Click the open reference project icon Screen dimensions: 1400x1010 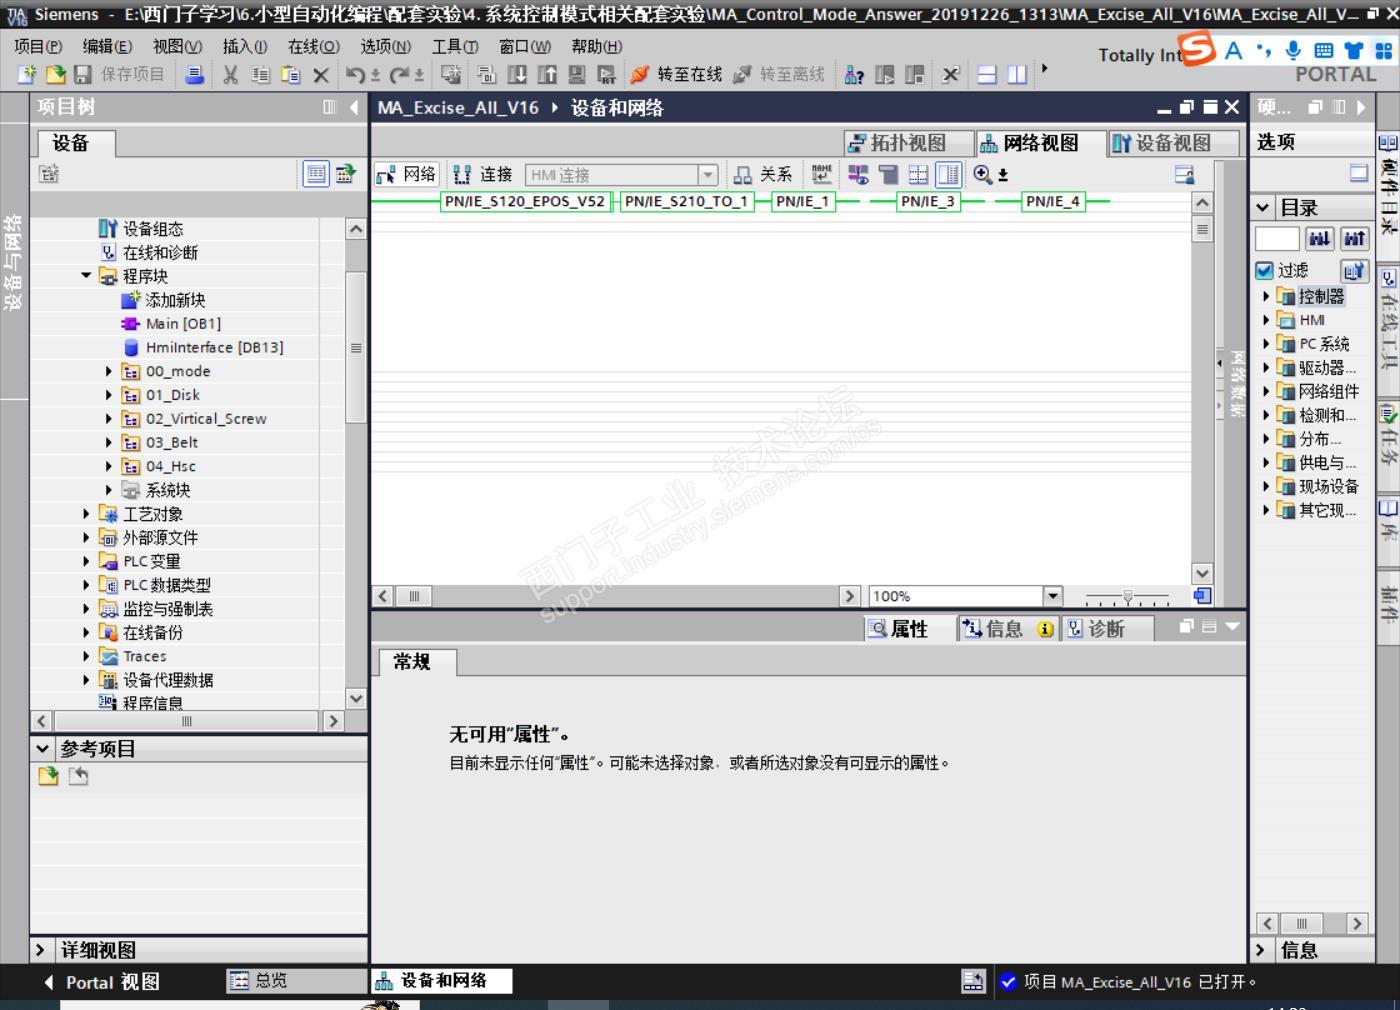point(48,776)
